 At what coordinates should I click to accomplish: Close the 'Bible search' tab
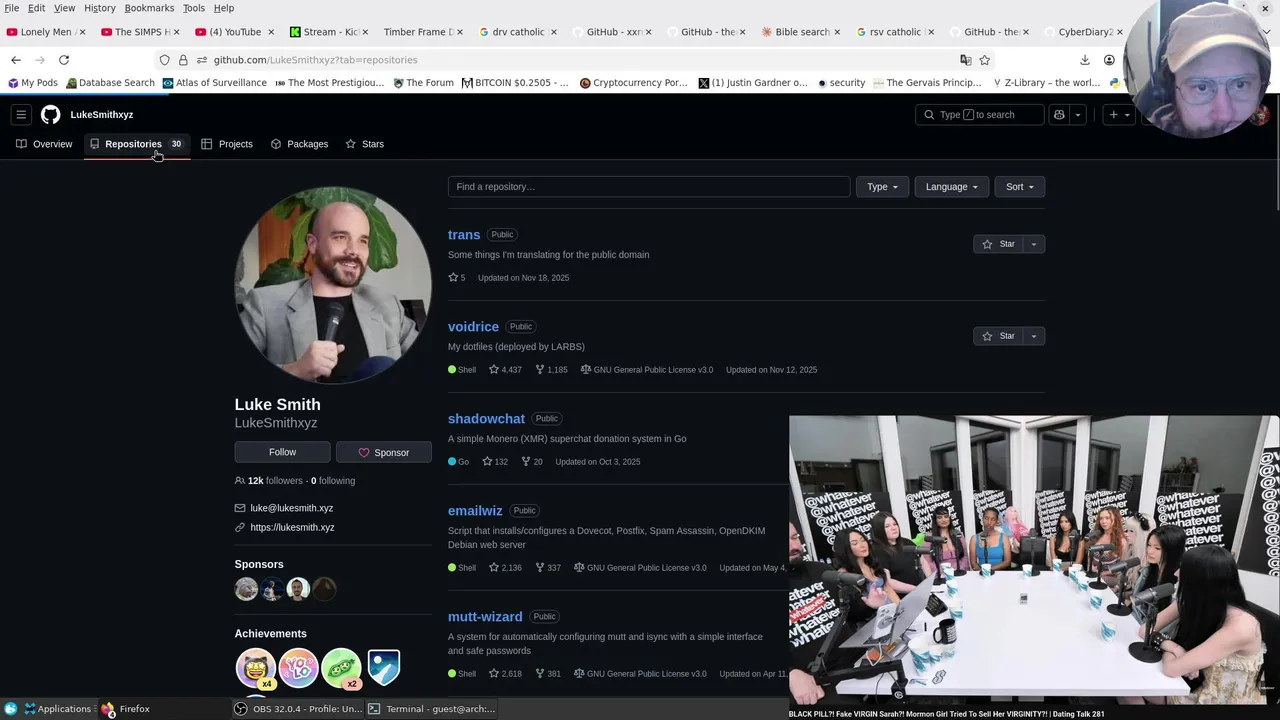pos(837,32)
